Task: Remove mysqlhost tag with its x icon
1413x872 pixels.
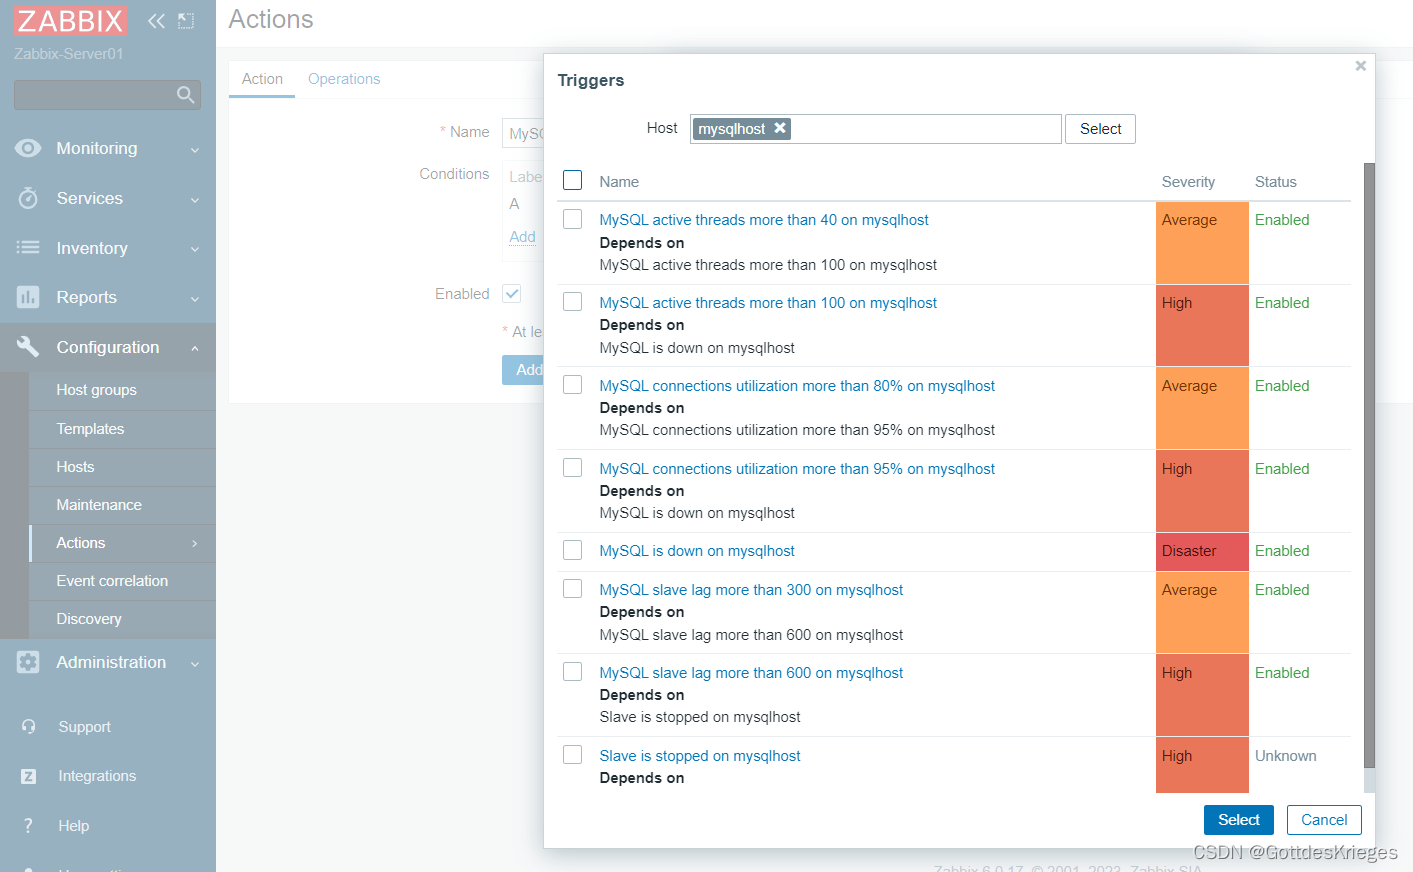Action: (x=780, y=128)
